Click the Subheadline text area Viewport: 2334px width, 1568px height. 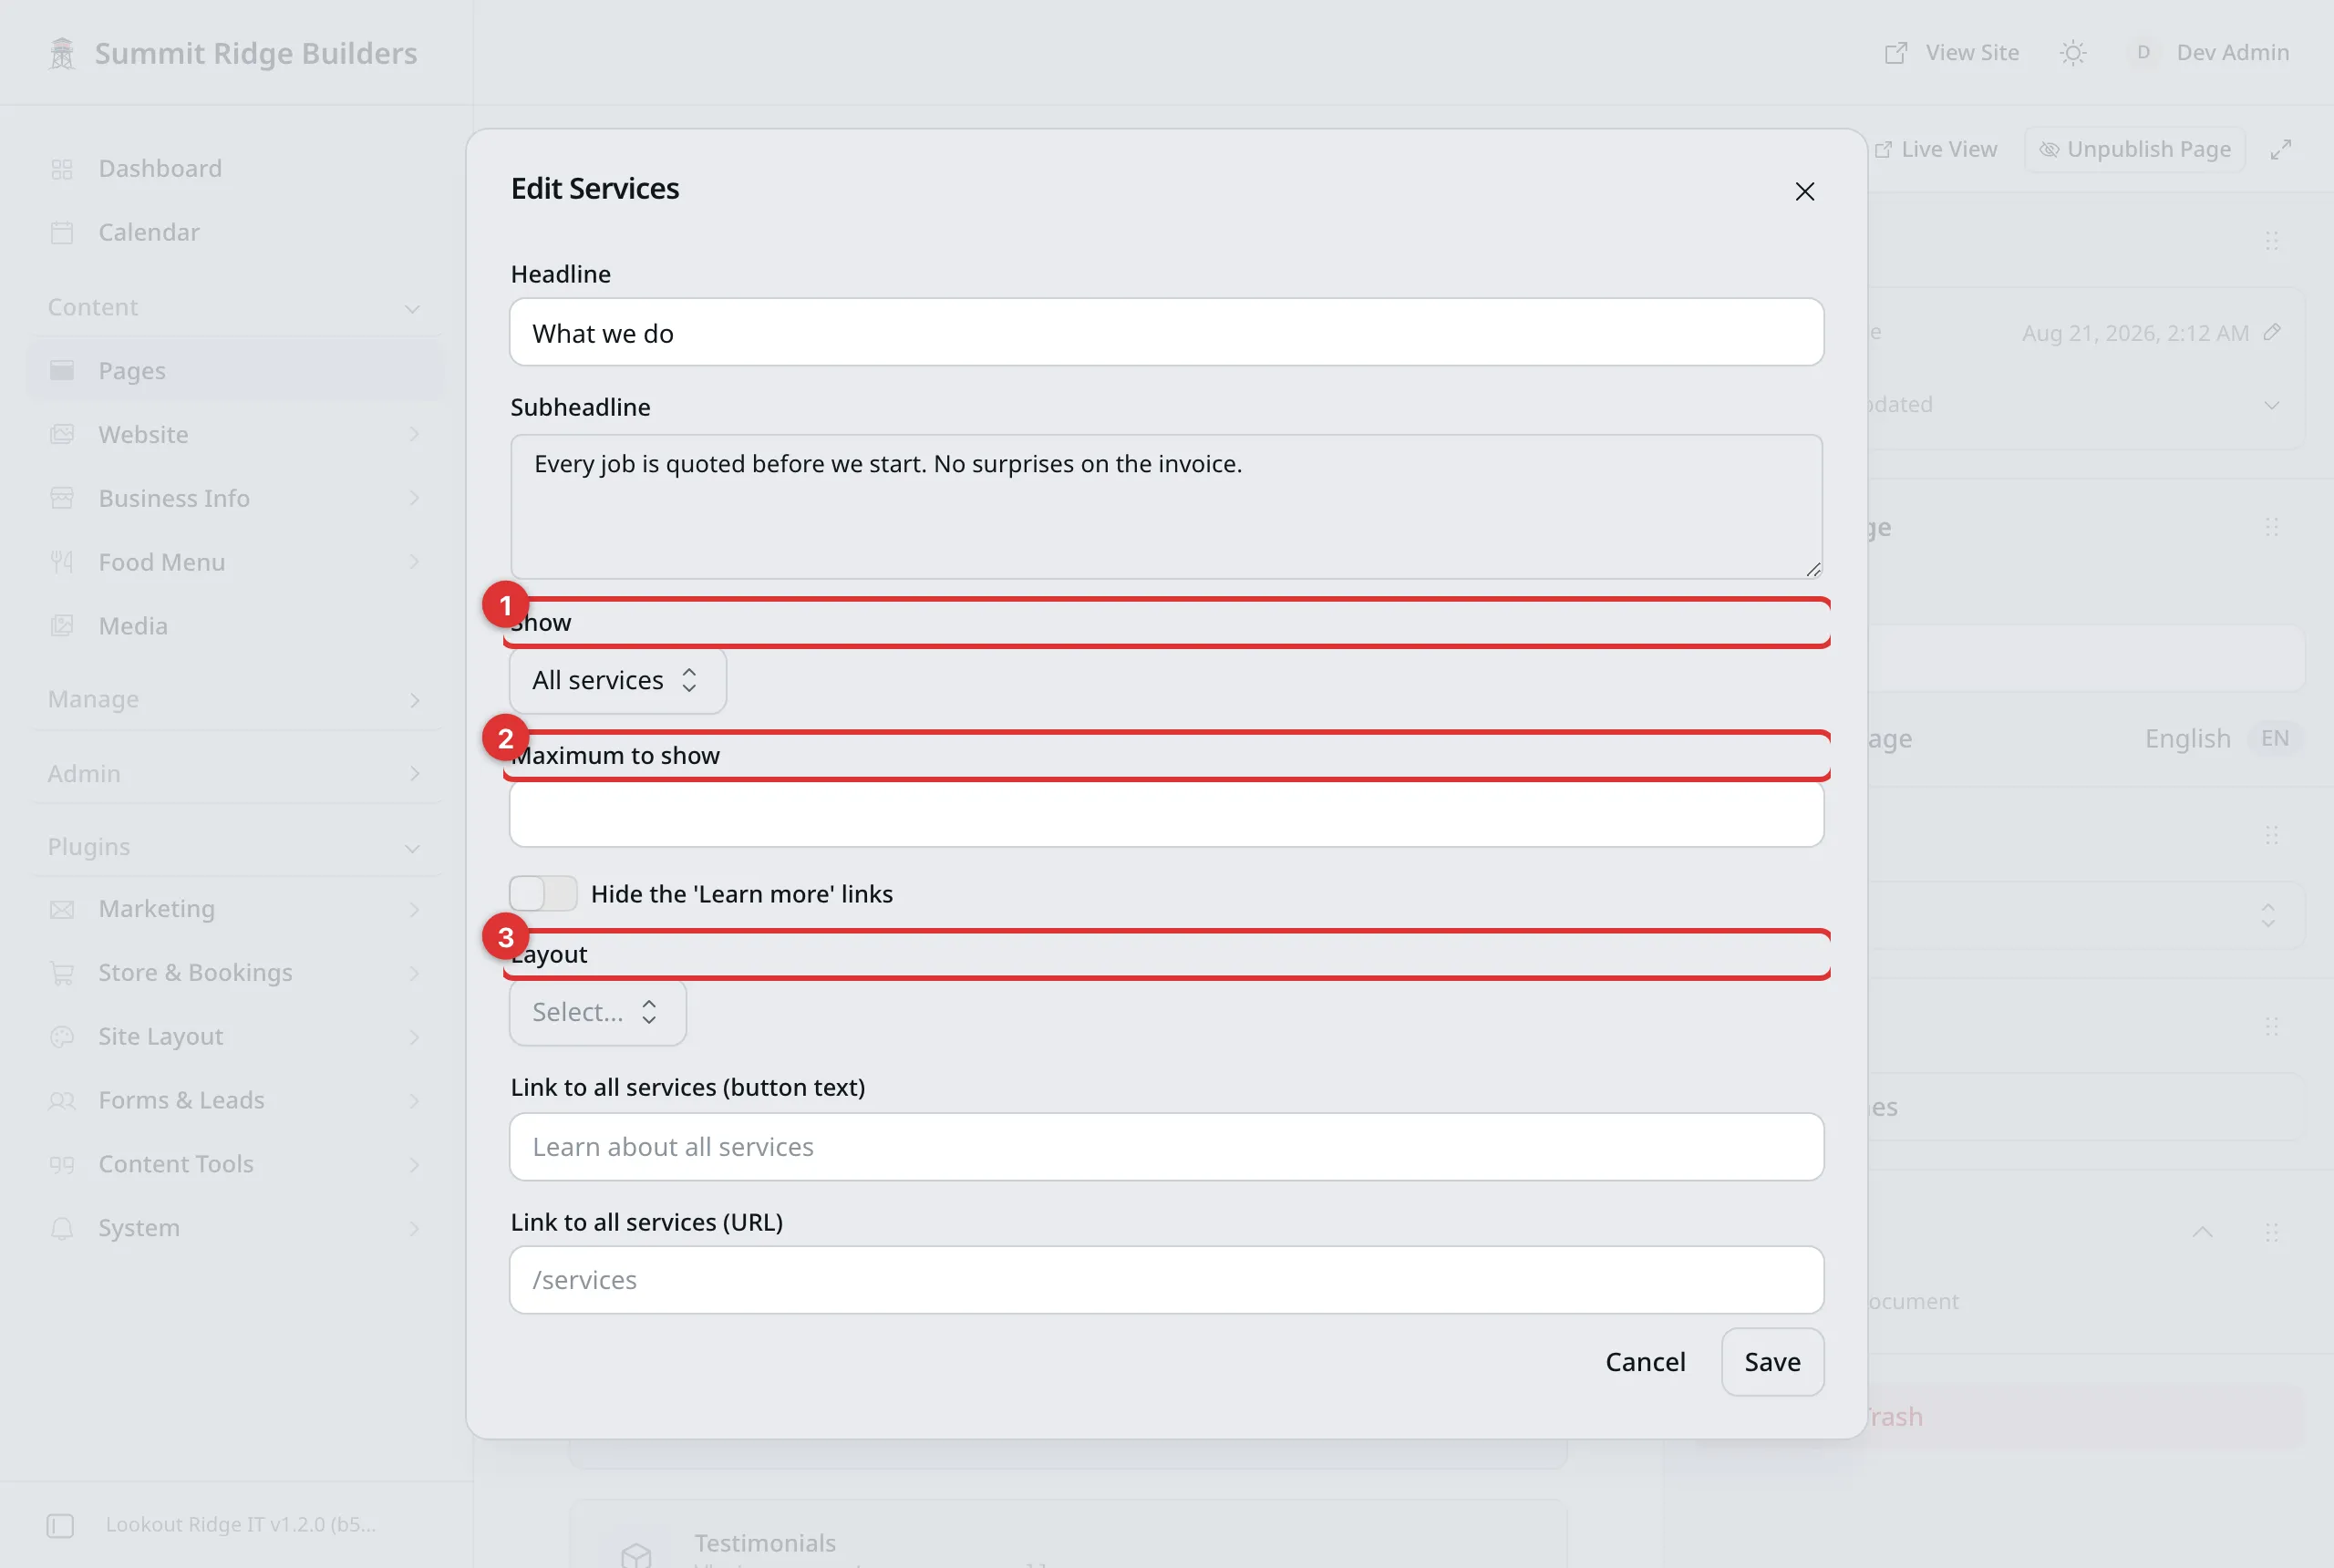[x=1166, y=506]
